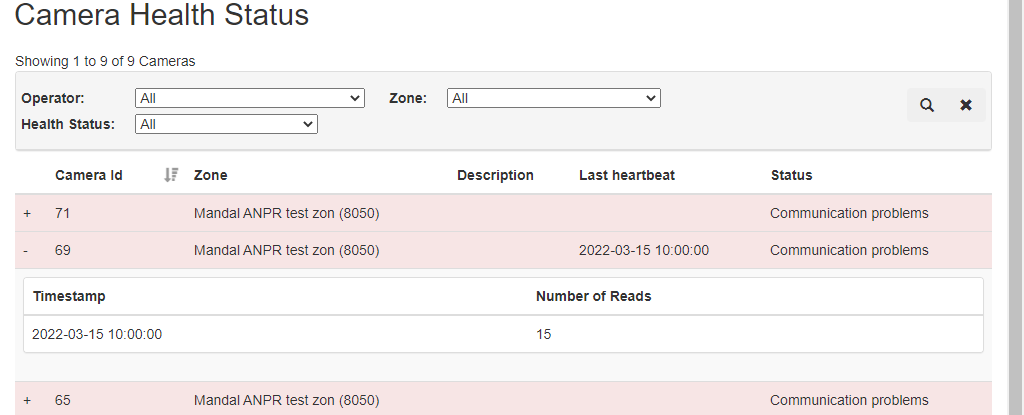Image resolution: width=1024 pixels, height=415 pixels.
Task: Open the Zone dropdown
Action: coord(554,98)
